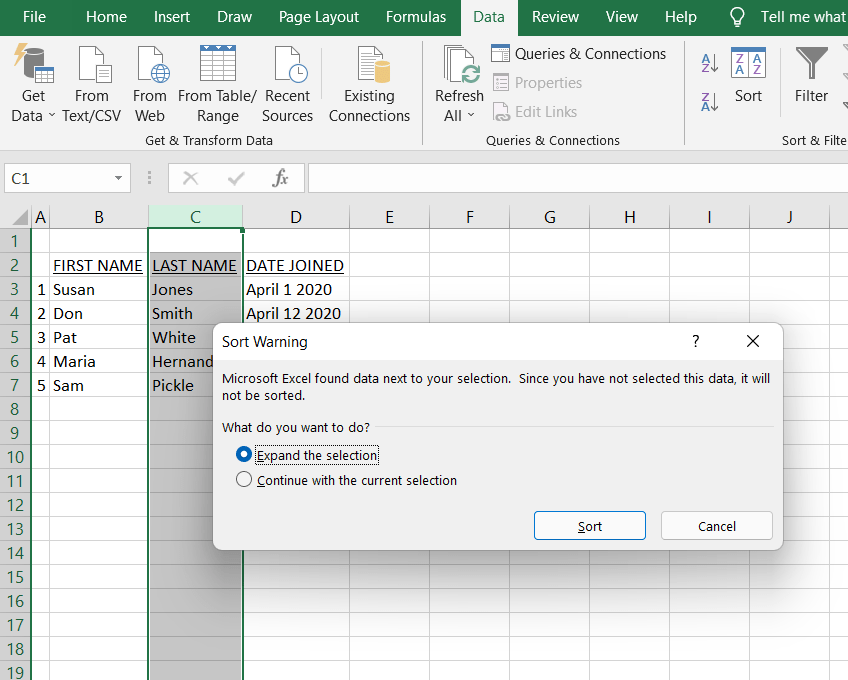Screen dimensions: 848x680
Task: Click the Queries & Connections button
Action: (579, 54)
